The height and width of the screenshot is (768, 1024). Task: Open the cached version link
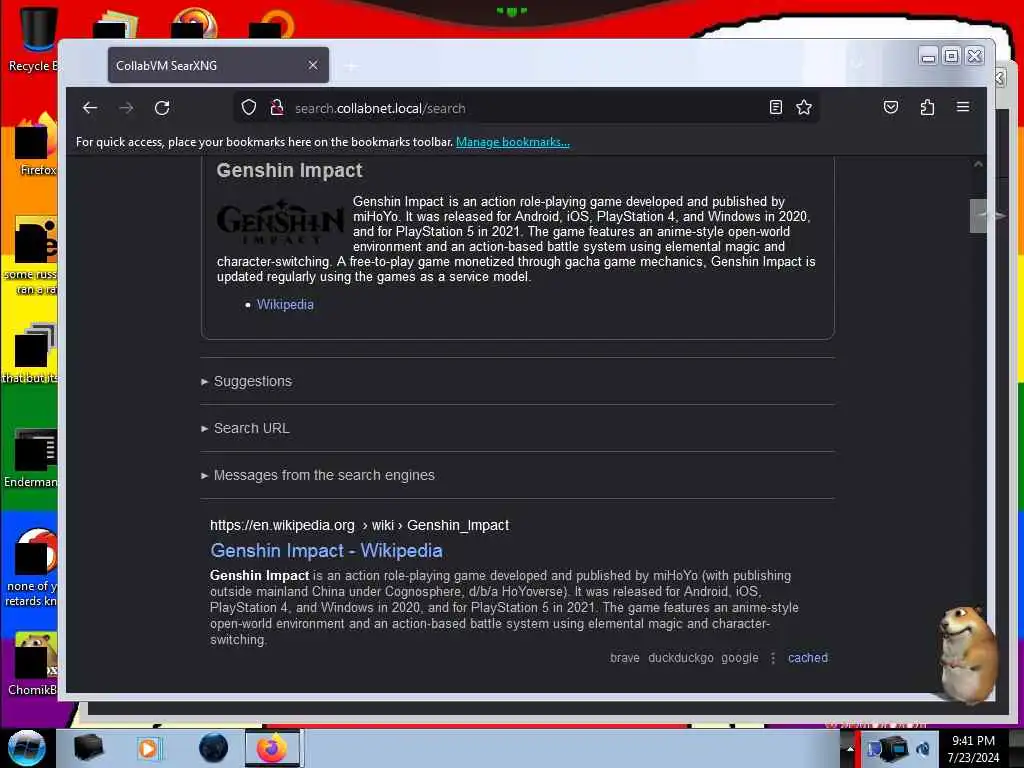coord(808,658)
